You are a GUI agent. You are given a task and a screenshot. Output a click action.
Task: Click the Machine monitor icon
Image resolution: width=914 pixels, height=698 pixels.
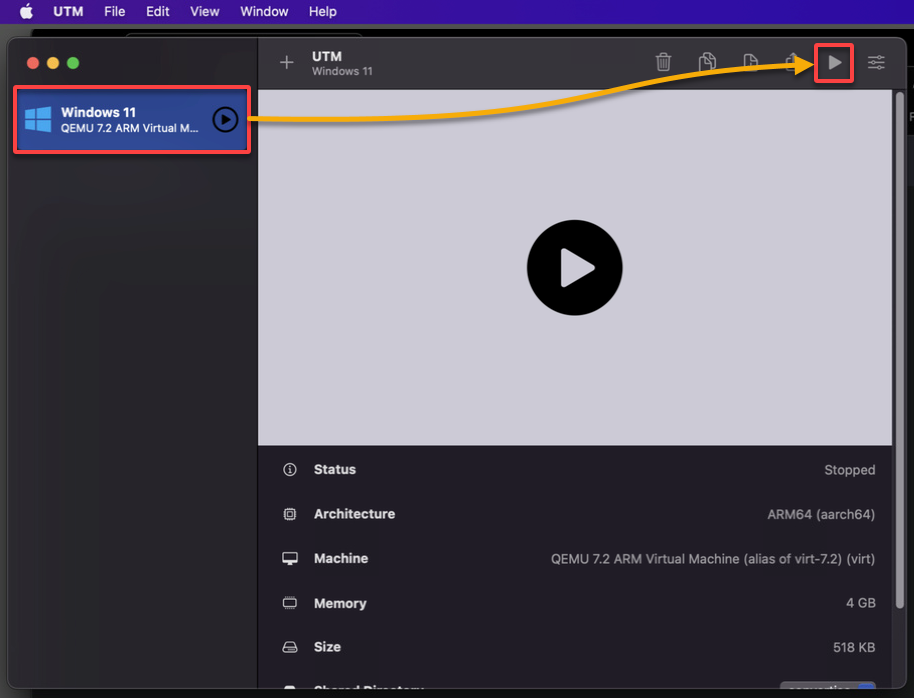290,559
